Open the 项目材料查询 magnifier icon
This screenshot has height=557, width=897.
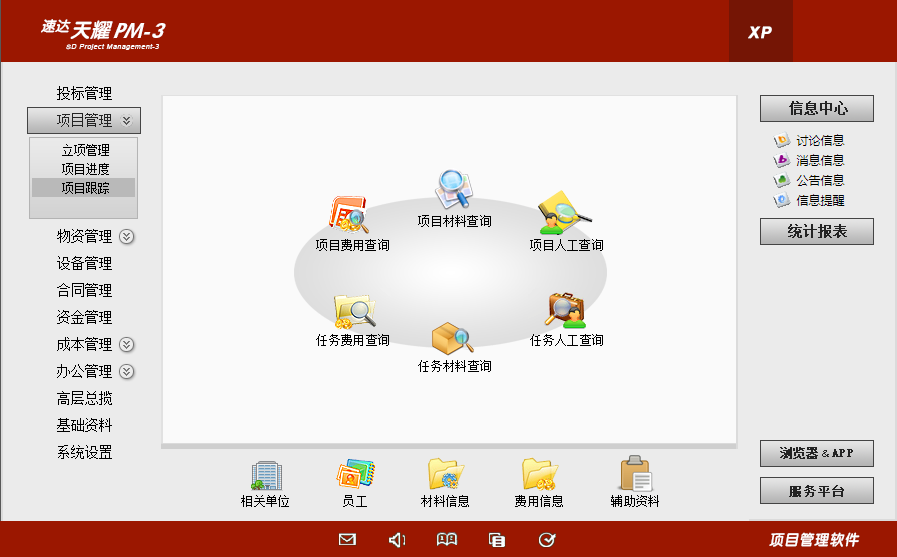click(453, 190)
